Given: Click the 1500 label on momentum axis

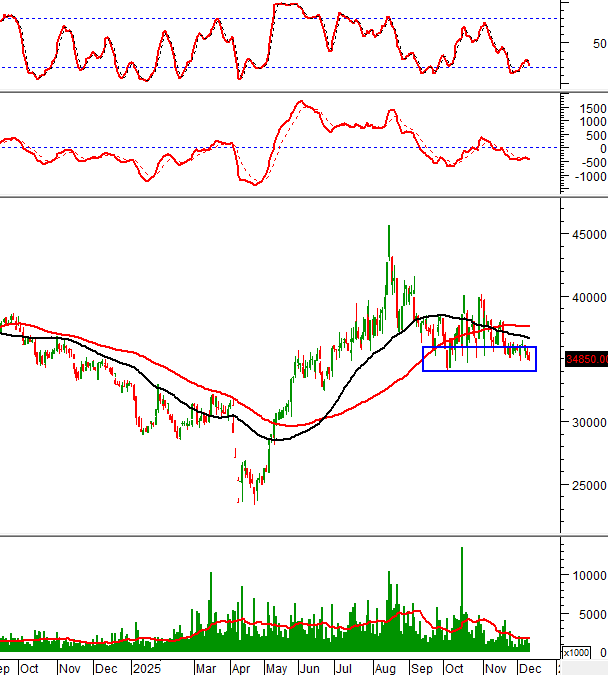Looking at the screenshot, I should [590, 108].
